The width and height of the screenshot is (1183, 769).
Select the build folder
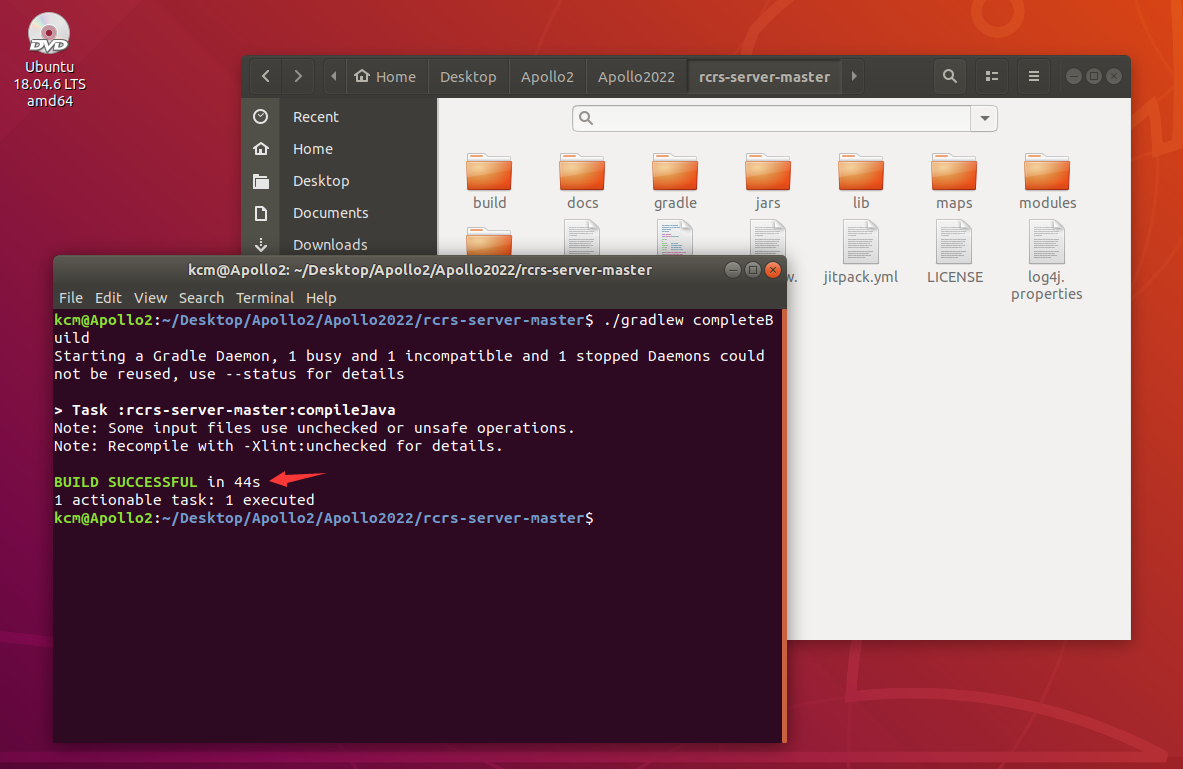[x=489, y=182]
